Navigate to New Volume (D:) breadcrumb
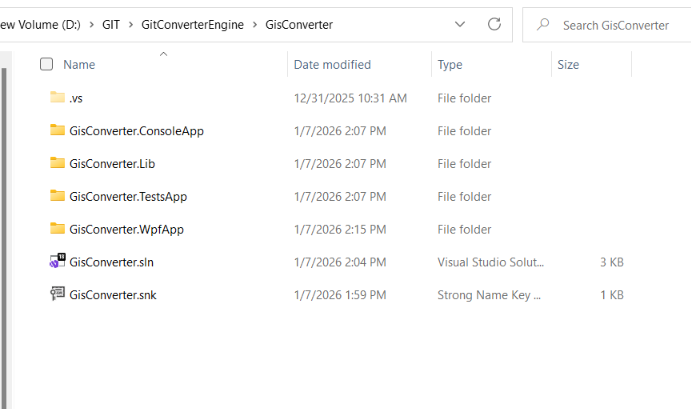 coord(40,25)
